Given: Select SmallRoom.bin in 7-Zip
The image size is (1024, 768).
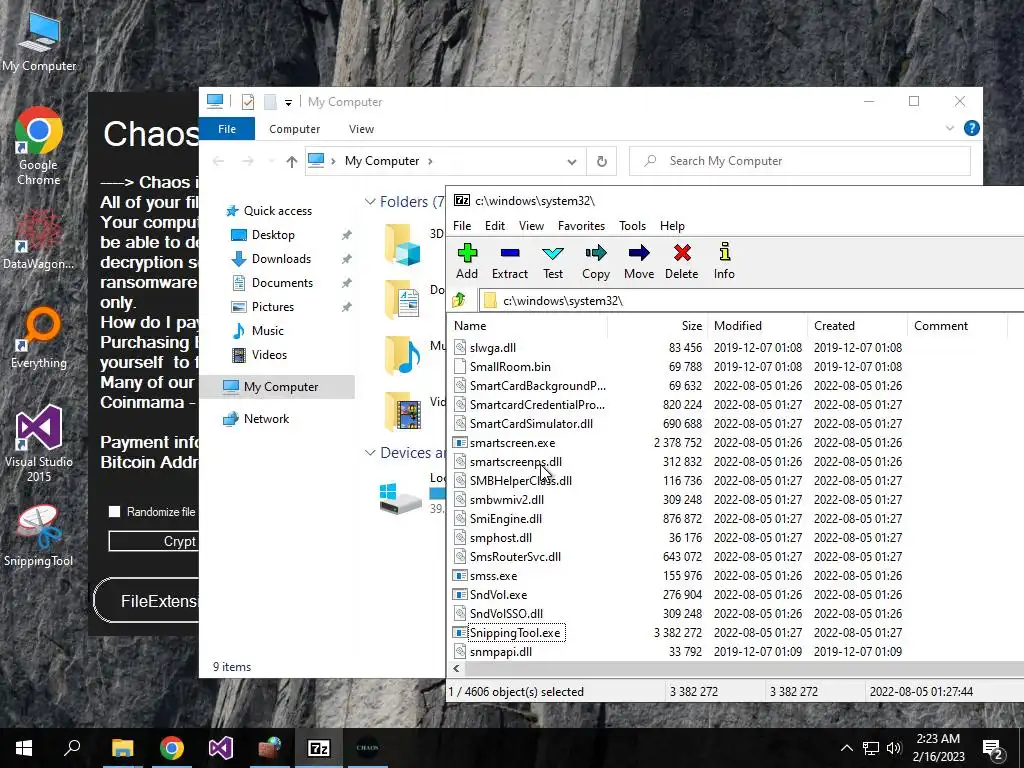Looking at the screenshot, I should click(x=510, y=367).
